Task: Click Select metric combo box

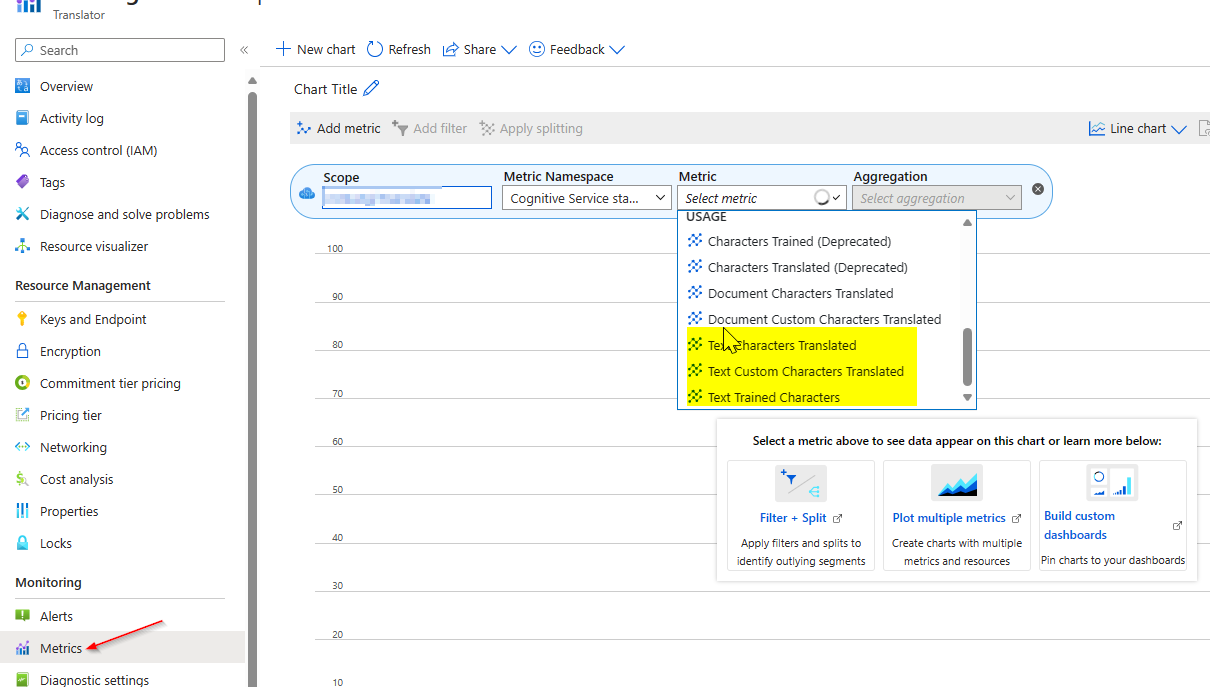Action: click(x=762, y=198)
